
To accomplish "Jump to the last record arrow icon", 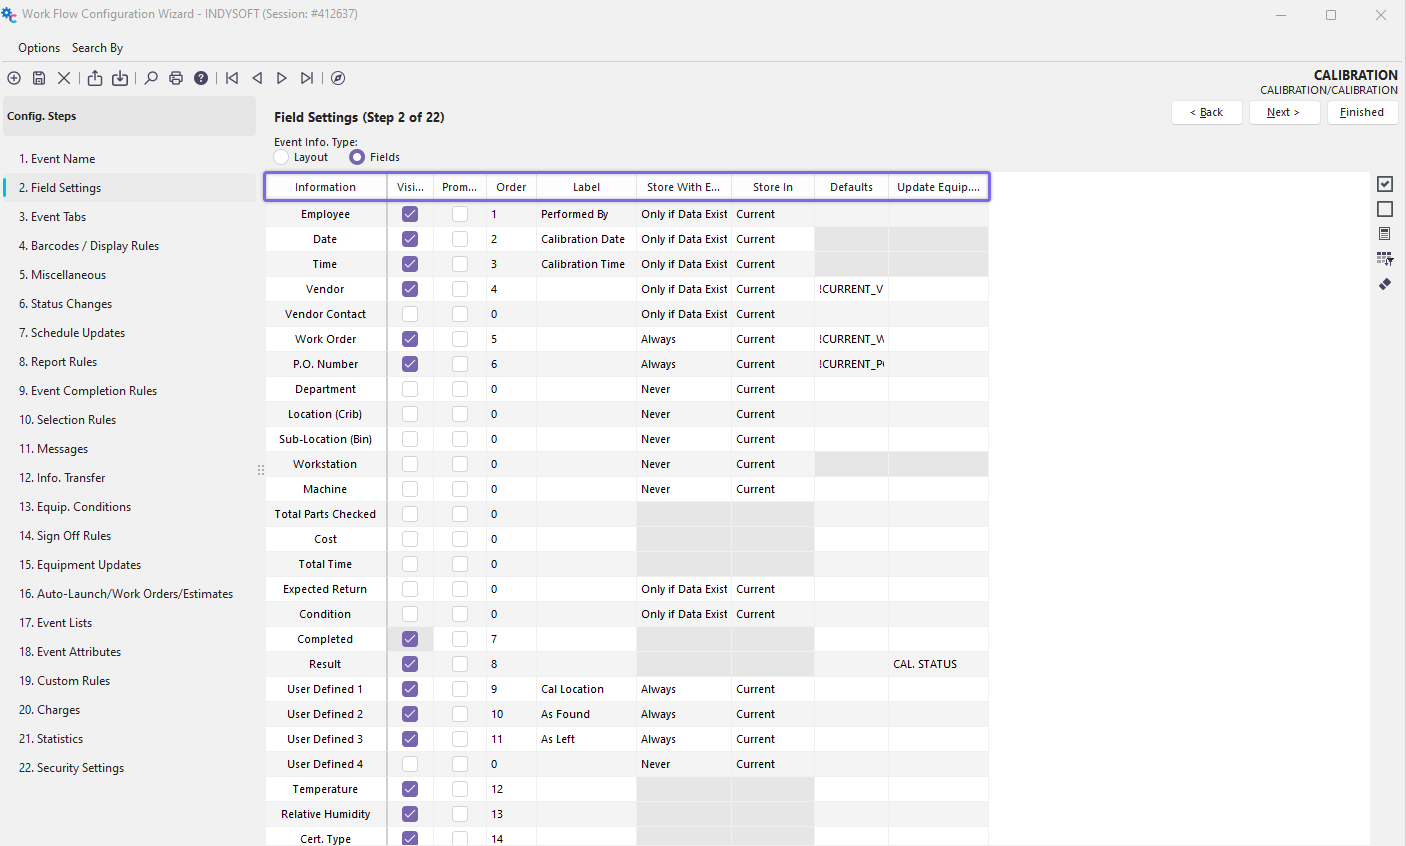I will [x=307, y=78].
